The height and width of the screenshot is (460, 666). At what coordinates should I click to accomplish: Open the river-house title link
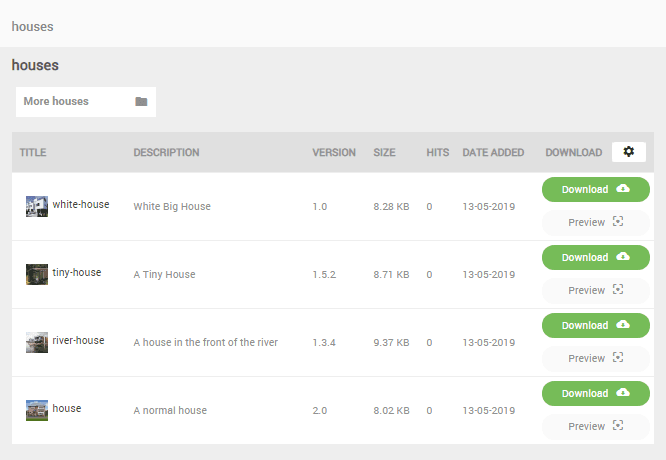pos(78,341)
